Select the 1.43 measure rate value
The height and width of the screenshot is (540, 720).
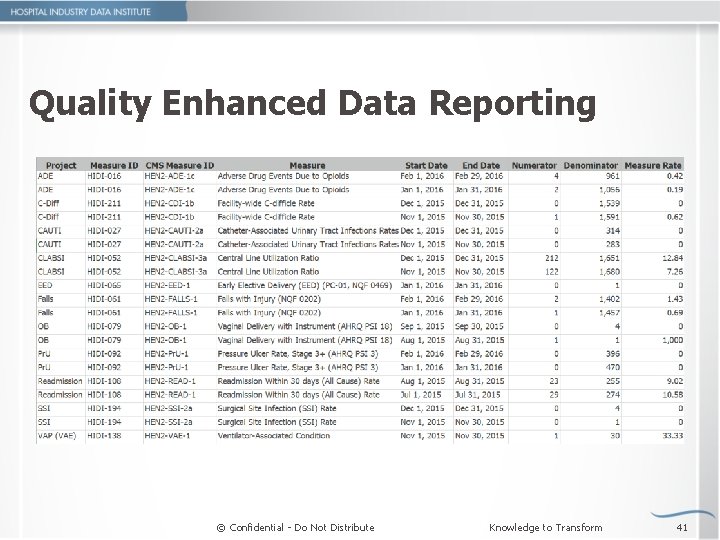(675, 299)
